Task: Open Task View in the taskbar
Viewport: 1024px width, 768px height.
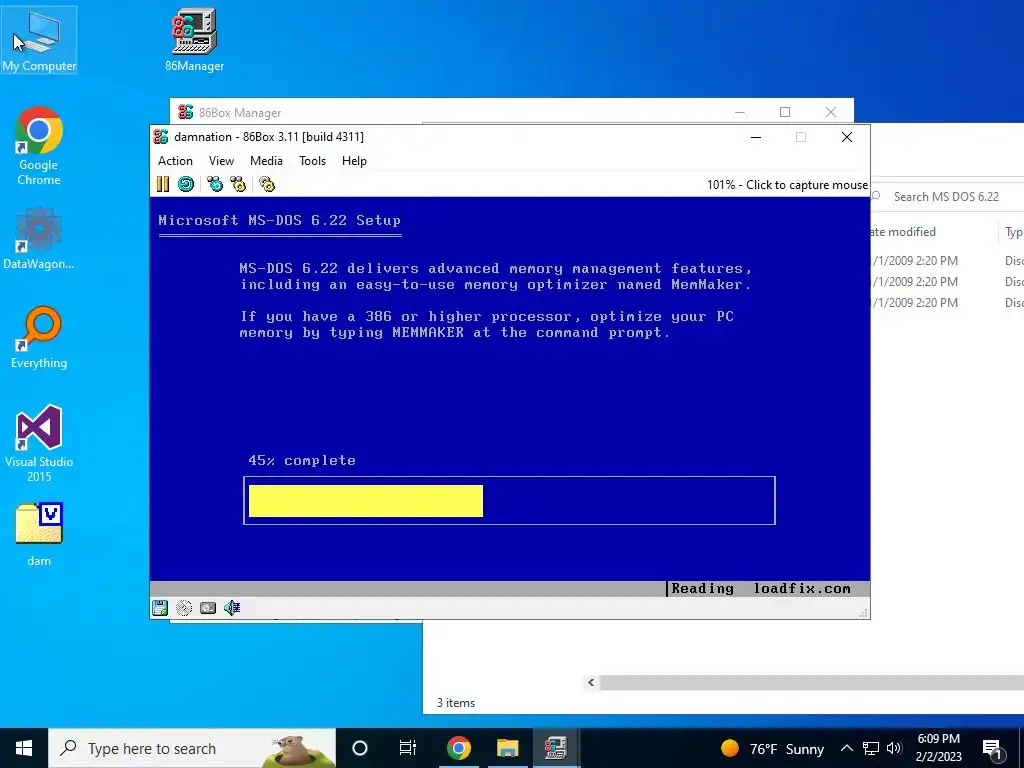Action: [x=408, y=748]
